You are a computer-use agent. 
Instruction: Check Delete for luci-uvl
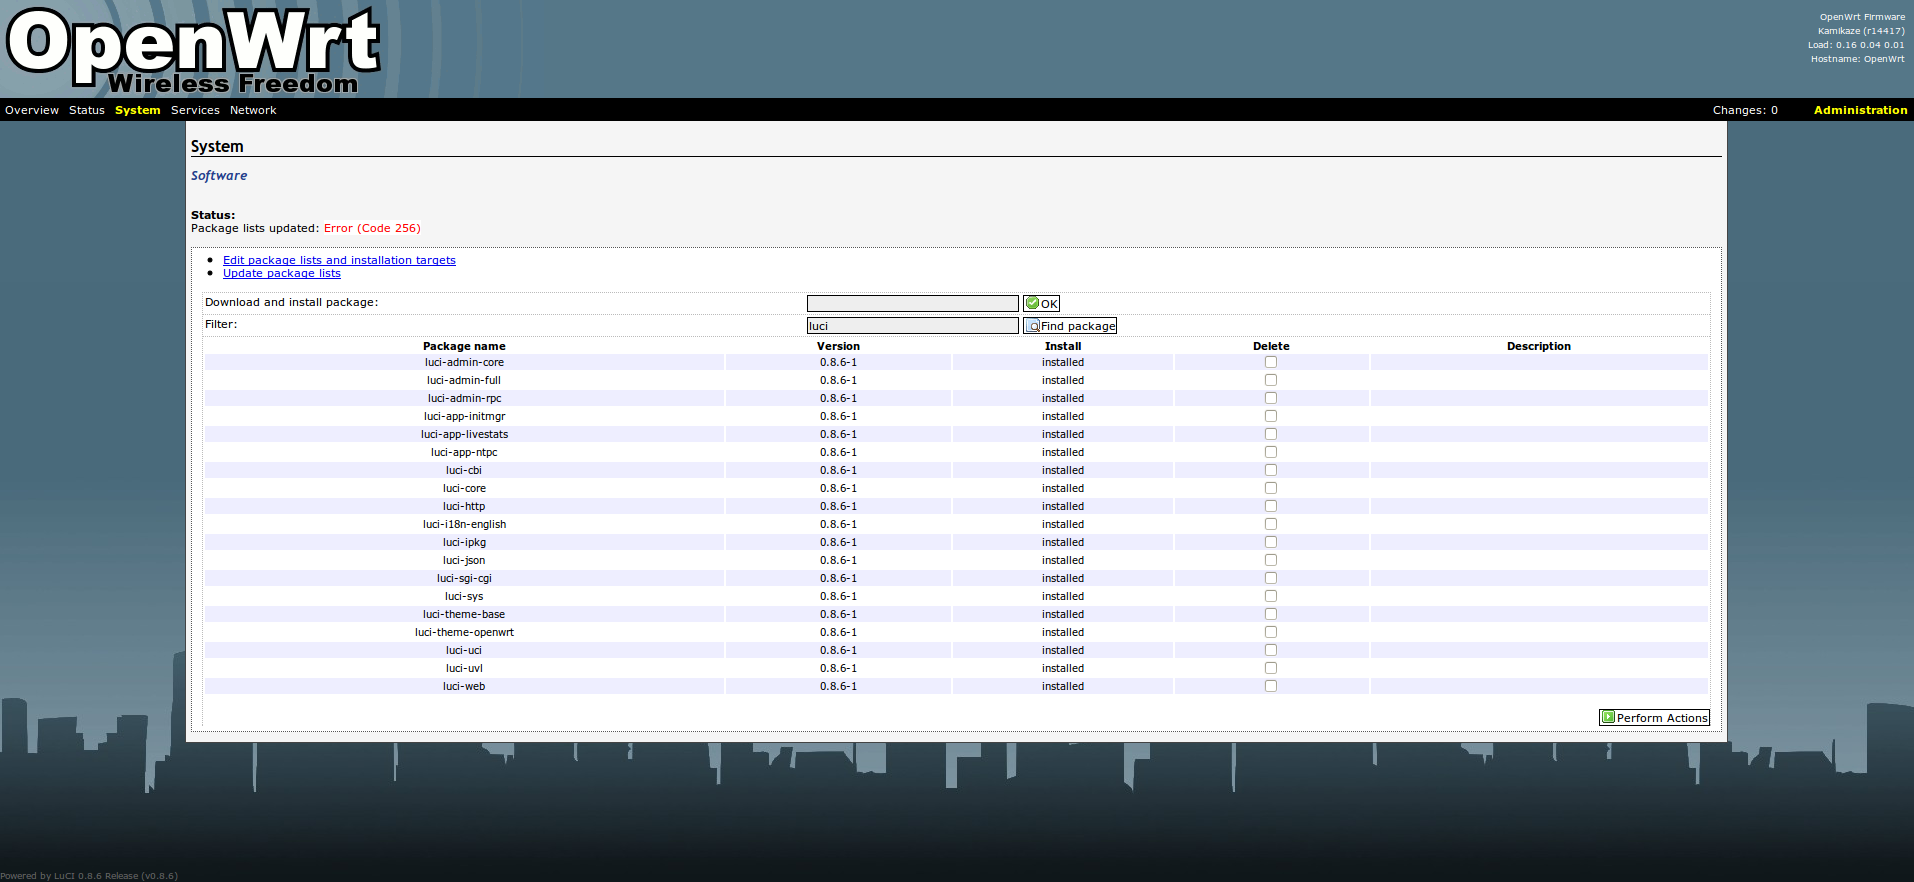[x=1271, y=668]
